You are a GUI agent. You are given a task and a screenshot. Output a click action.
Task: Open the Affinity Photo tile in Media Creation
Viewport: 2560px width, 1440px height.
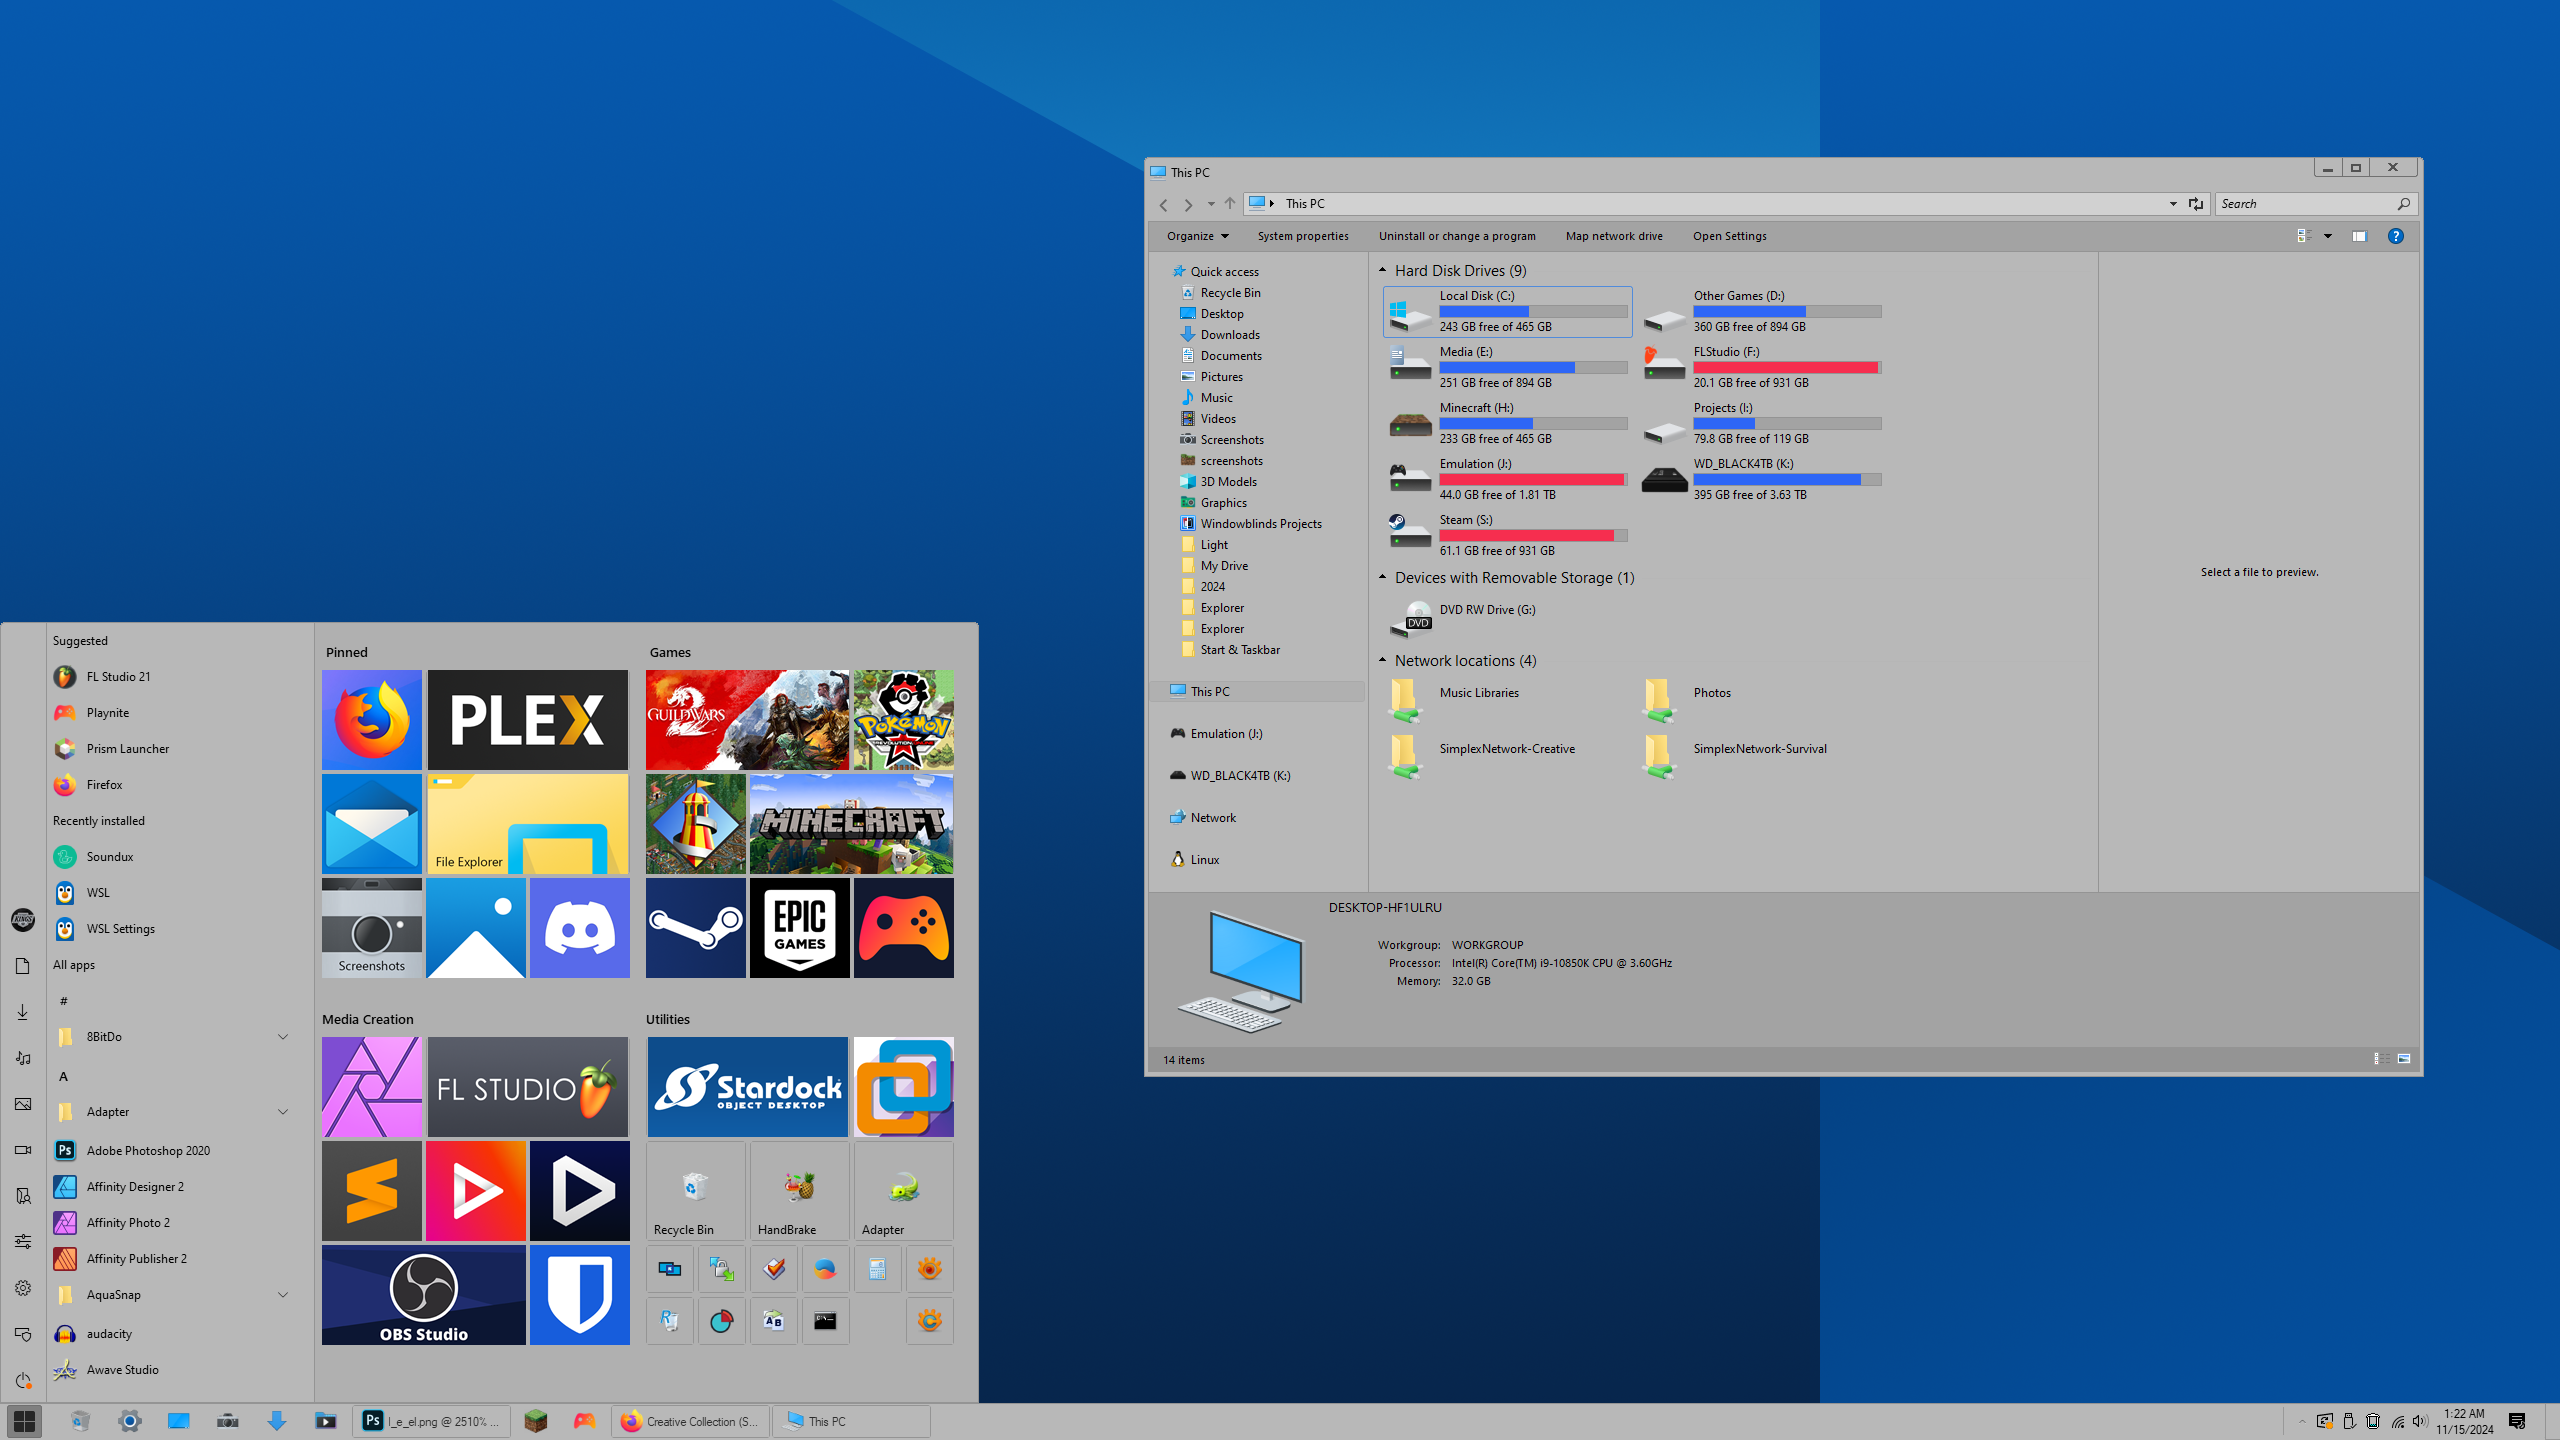[x=372, y=1087]
